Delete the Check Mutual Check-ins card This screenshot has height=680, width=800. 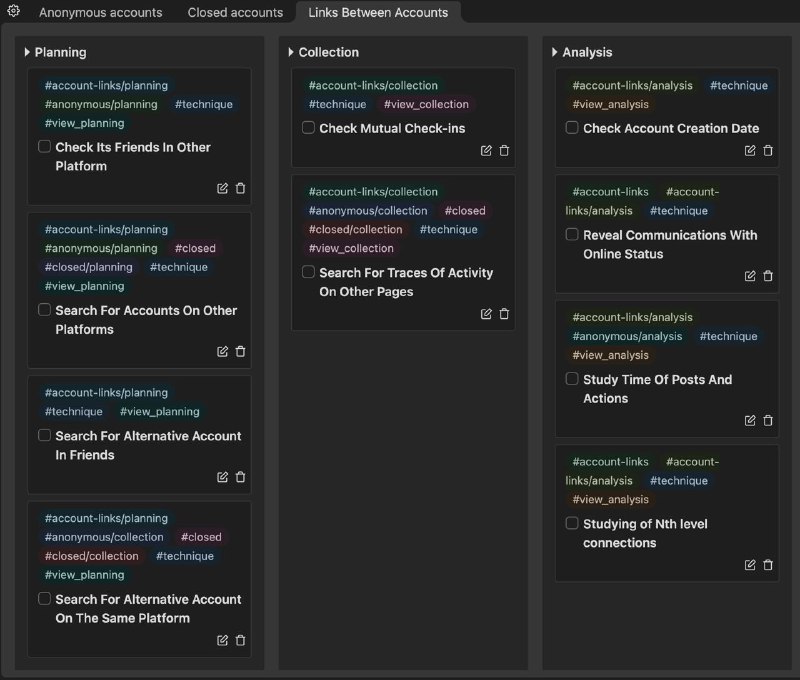point(504,150)
